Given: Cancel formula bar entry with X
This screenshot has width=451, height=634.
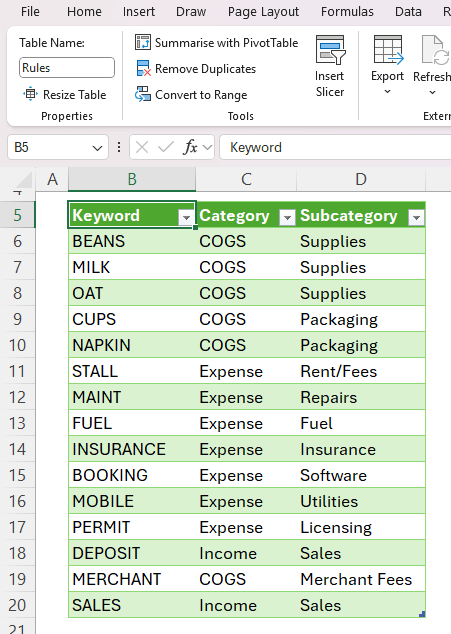Looking at the screenshot, I should [x=142, y=147].
